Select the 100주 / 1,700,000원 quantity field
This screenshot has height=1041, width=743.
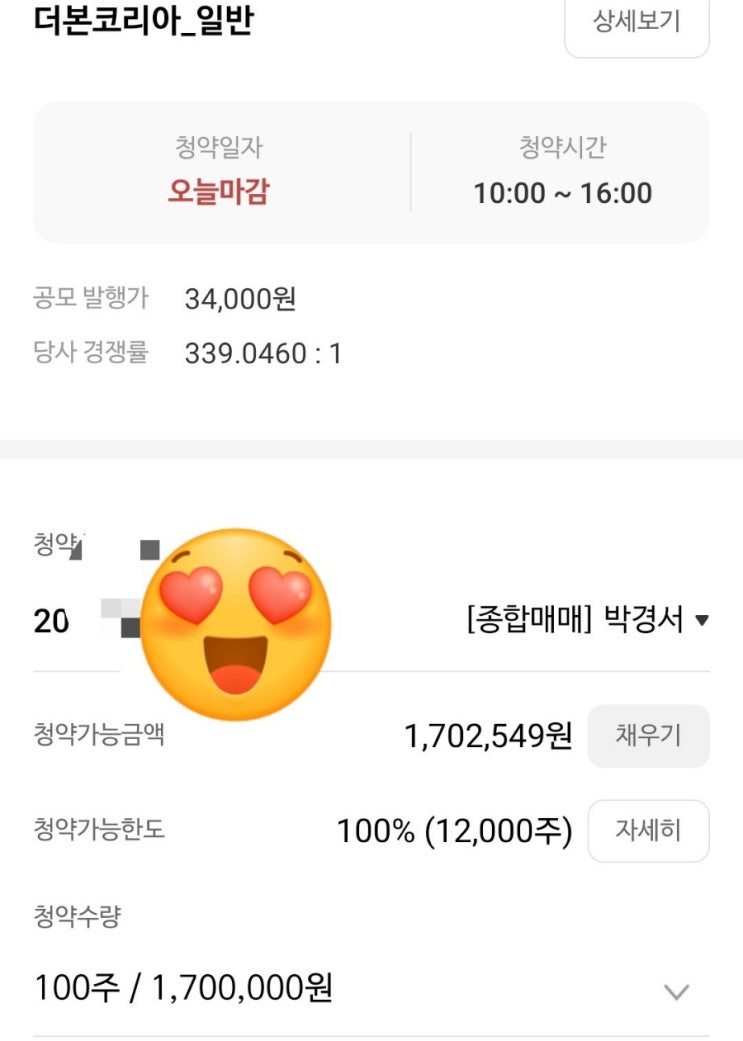pyautogui.click(x=371, y=989)
